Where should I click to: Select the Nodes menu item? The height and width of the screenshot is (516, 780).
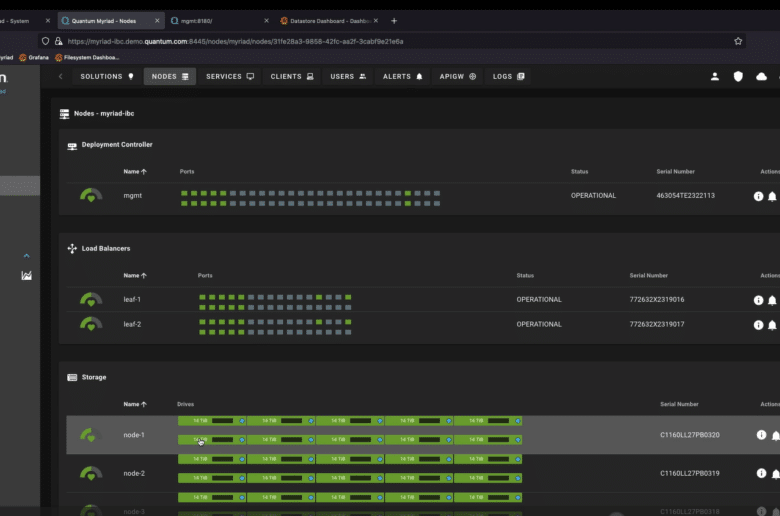point(170,76)
